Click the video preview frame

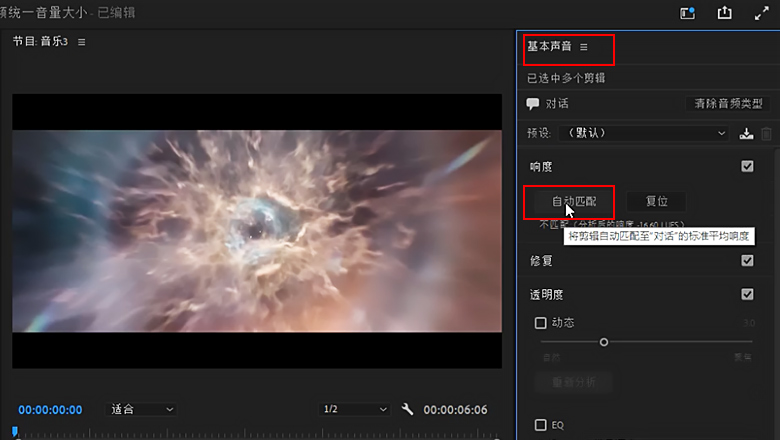(x=257, y=231)
